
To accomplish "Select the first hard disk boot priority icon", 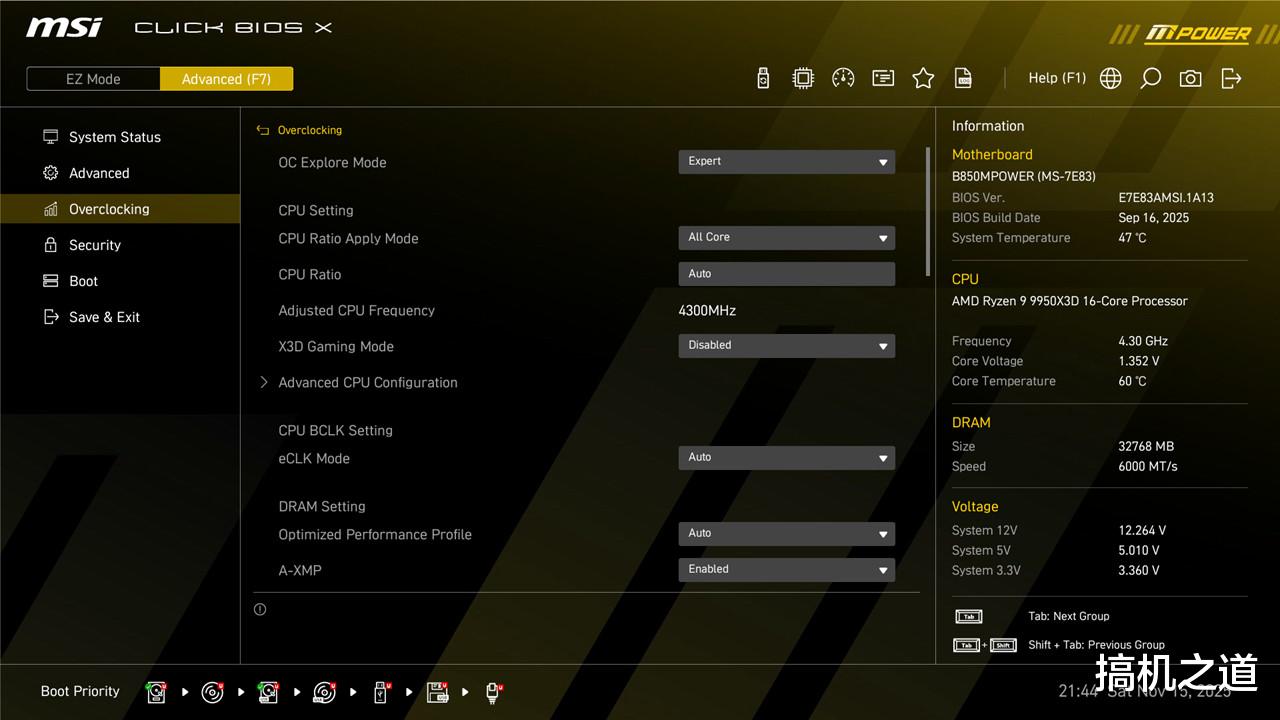I will point(156,691).
